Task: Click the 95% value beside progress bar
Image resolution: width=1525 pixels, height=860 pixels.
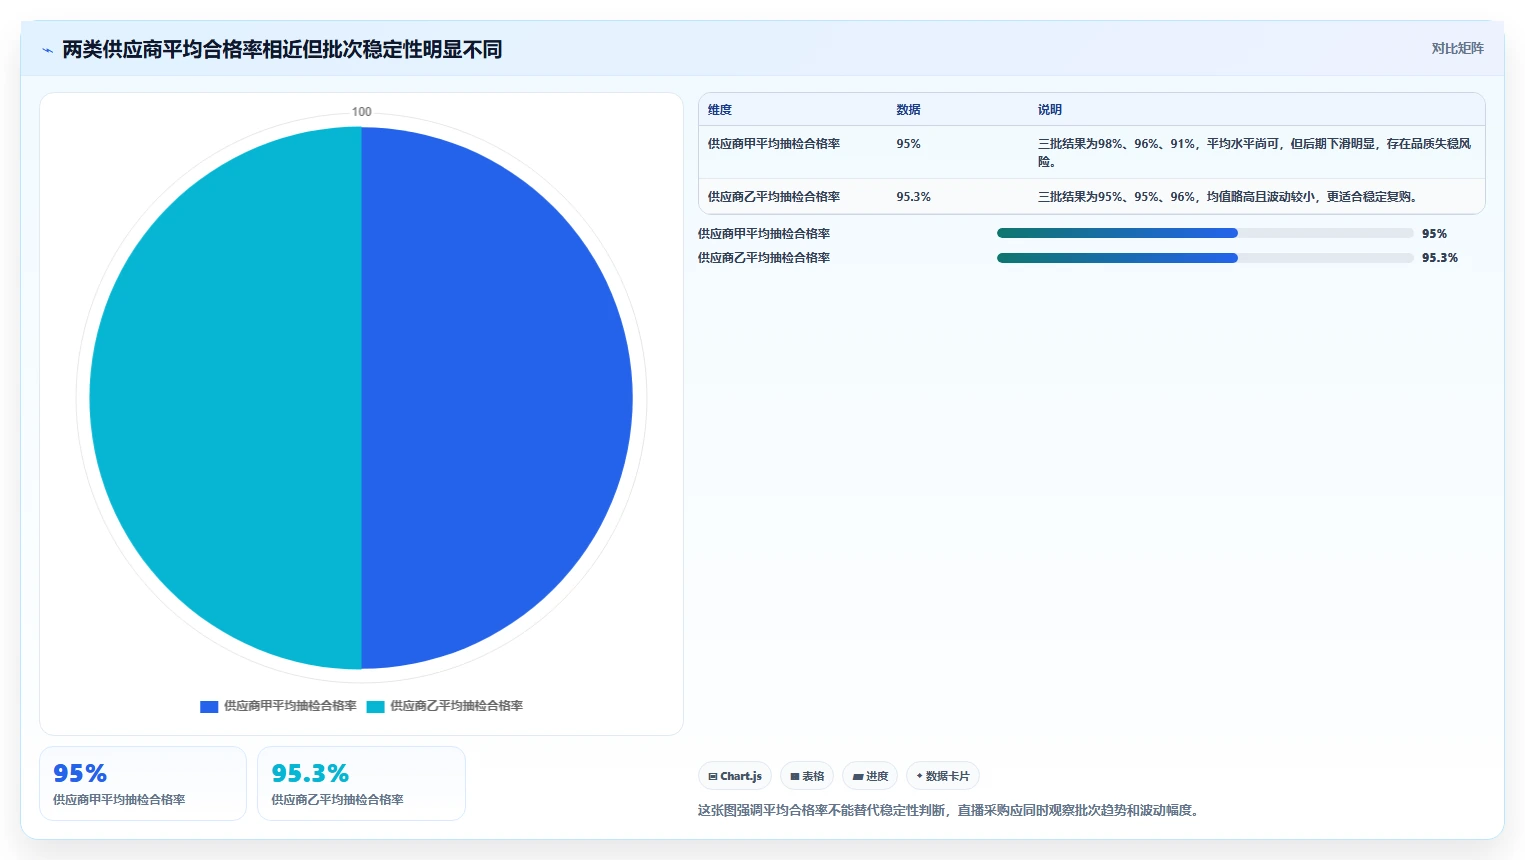Action: (x=1434, y=234)
